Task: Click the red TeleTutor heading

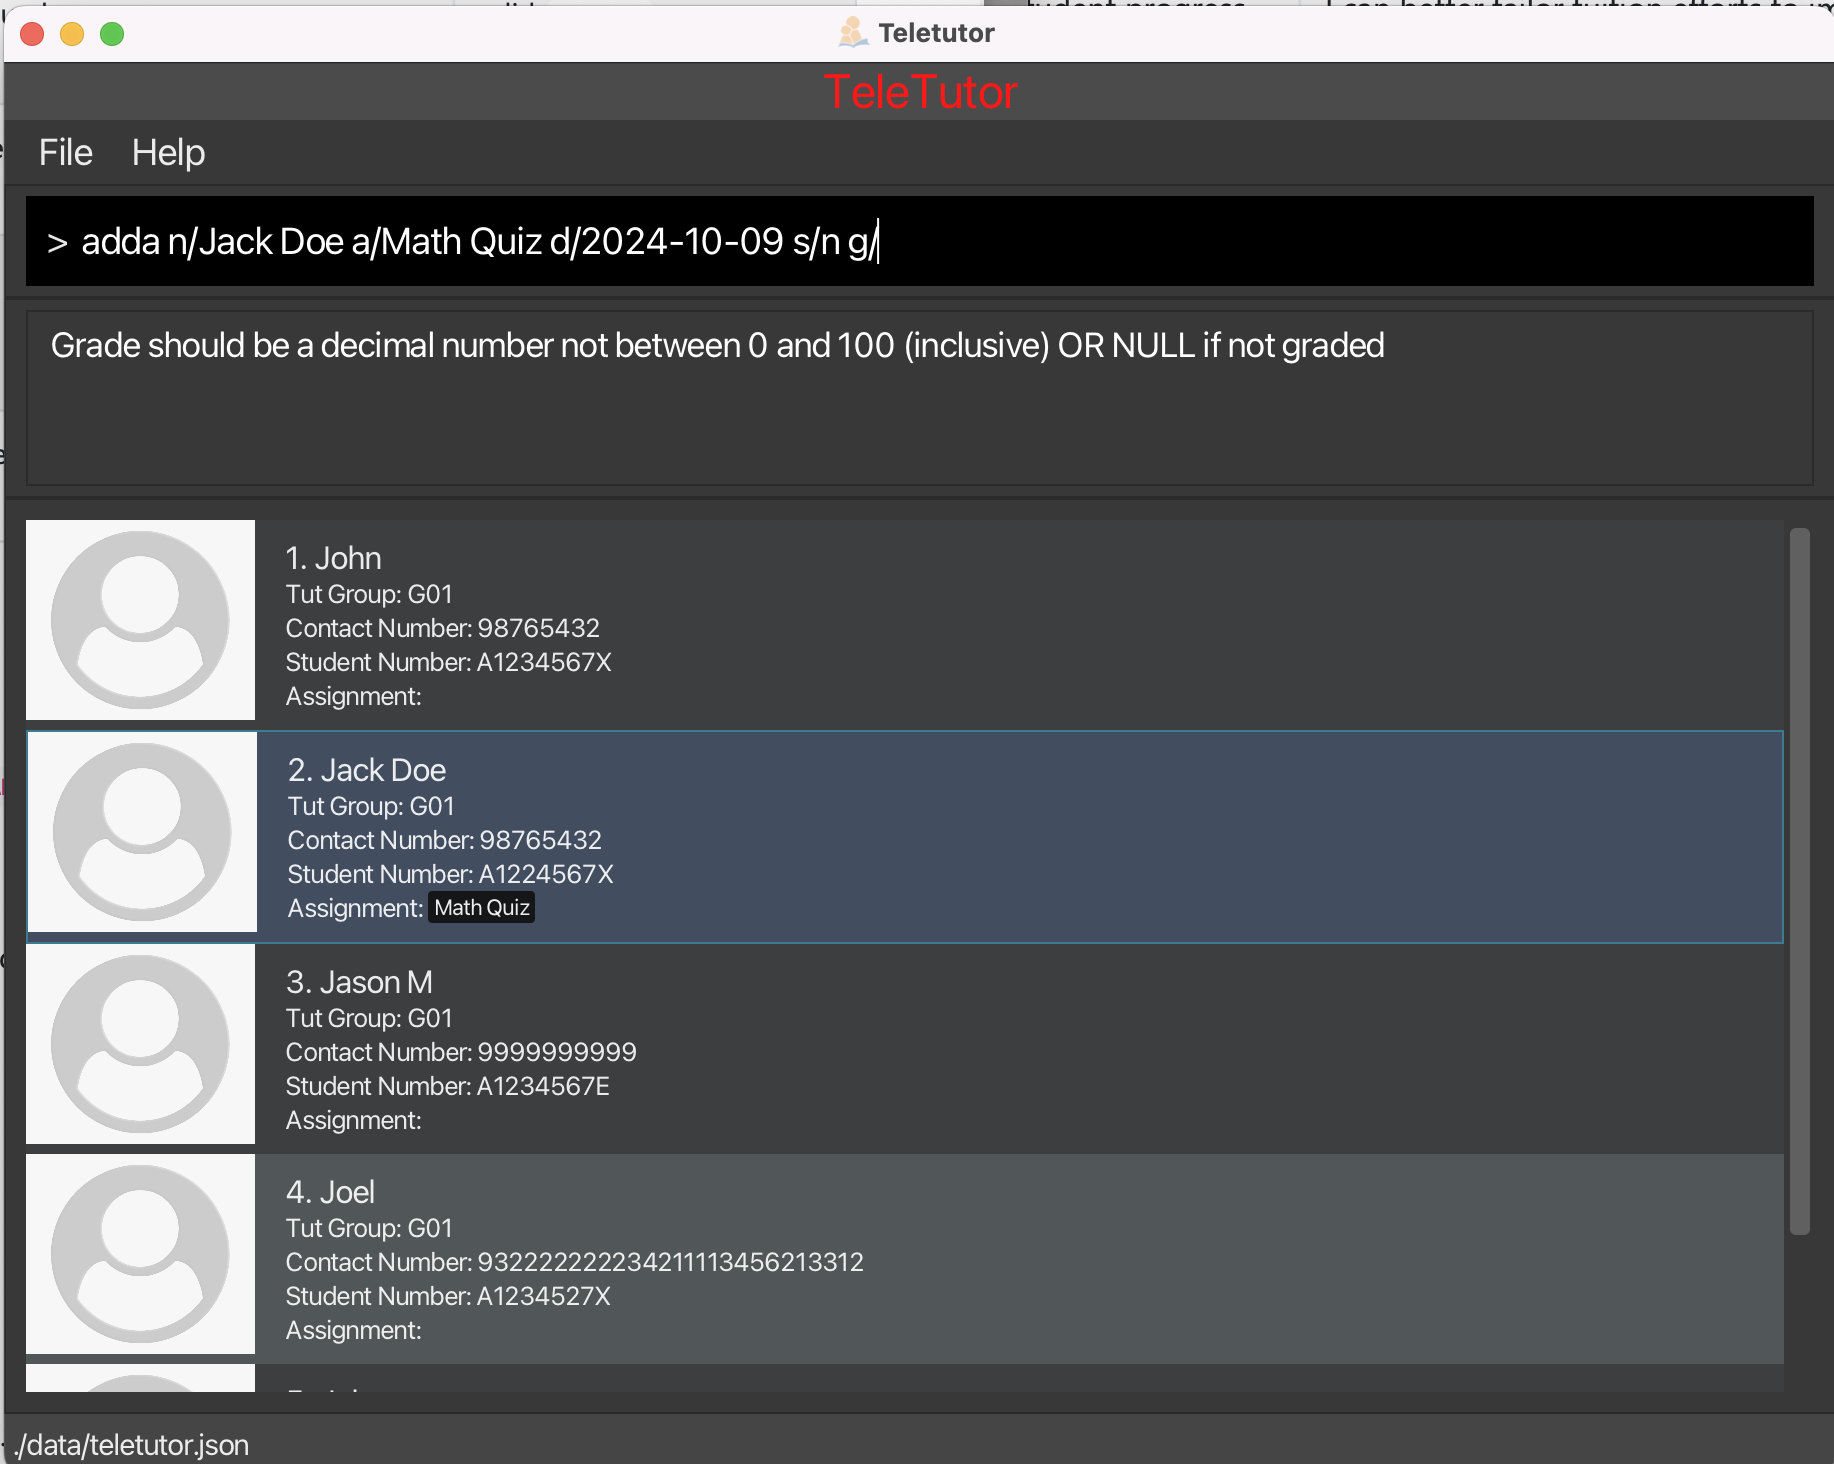Action: (920, 92)
